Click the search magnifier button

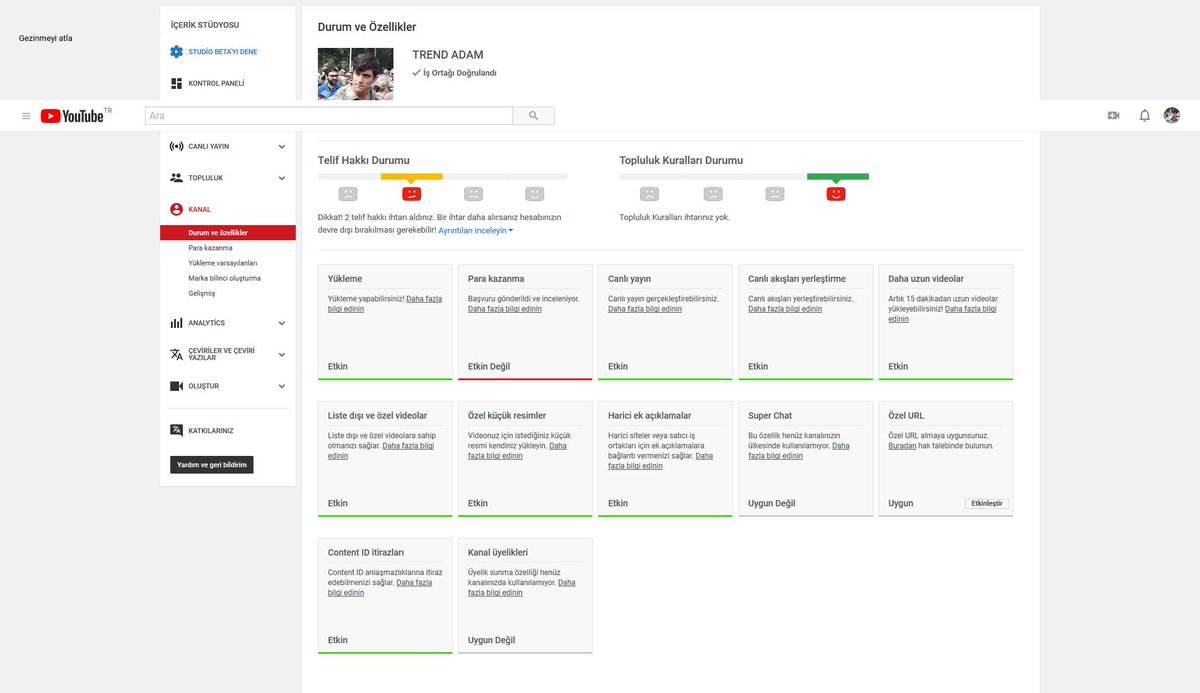534,116
